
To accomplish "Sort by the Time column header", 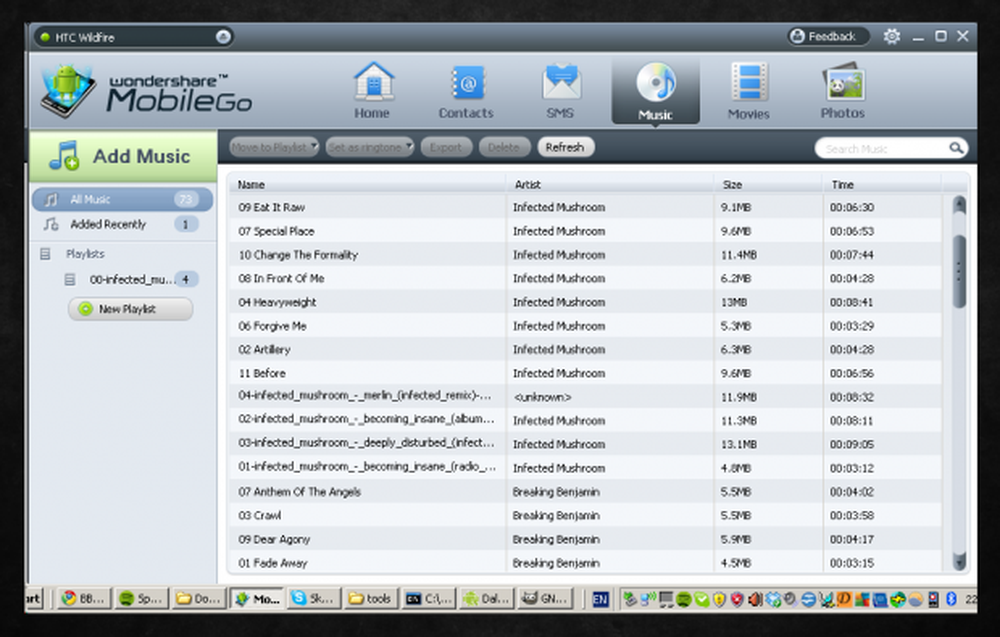I will (882, 184).
